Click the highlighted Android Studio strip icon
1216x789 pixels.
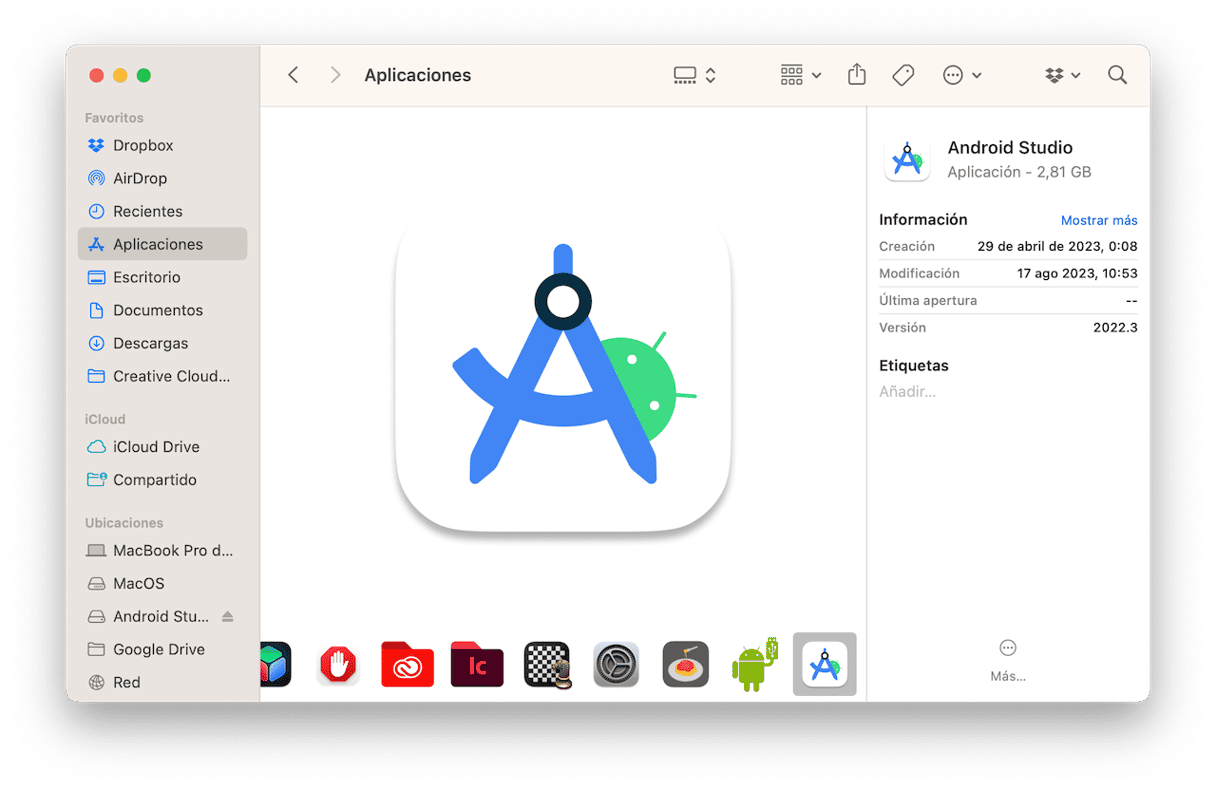point(825,664)
